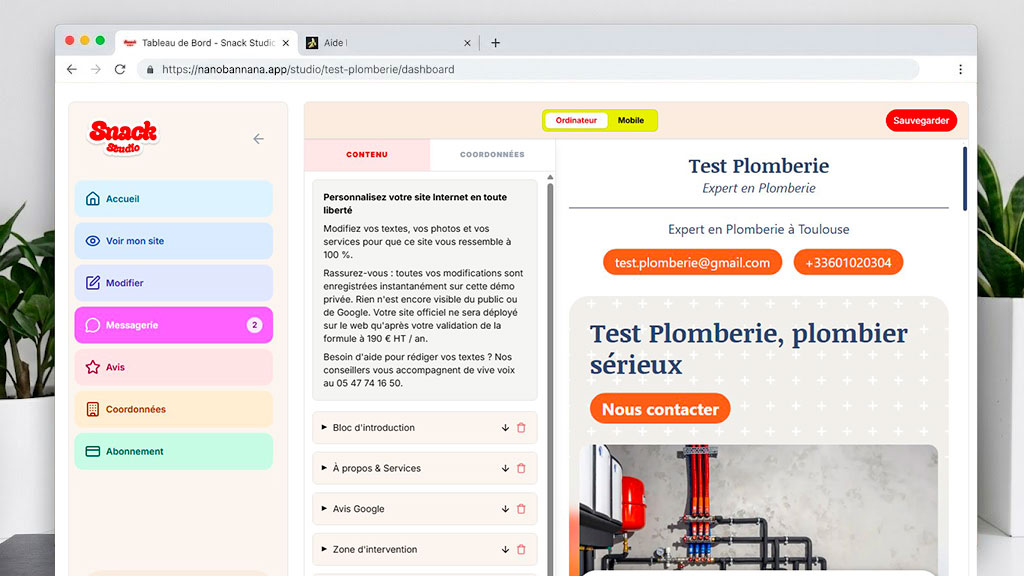Click the 'Test Plomberie, plombier sérieux' heading

749,349
